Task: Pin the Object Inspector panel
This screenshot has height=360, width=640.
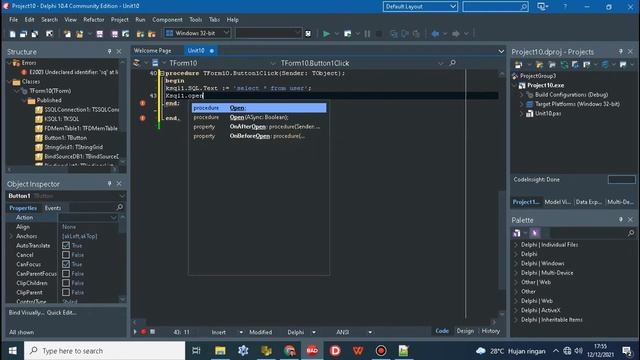Action: point(109,184)
